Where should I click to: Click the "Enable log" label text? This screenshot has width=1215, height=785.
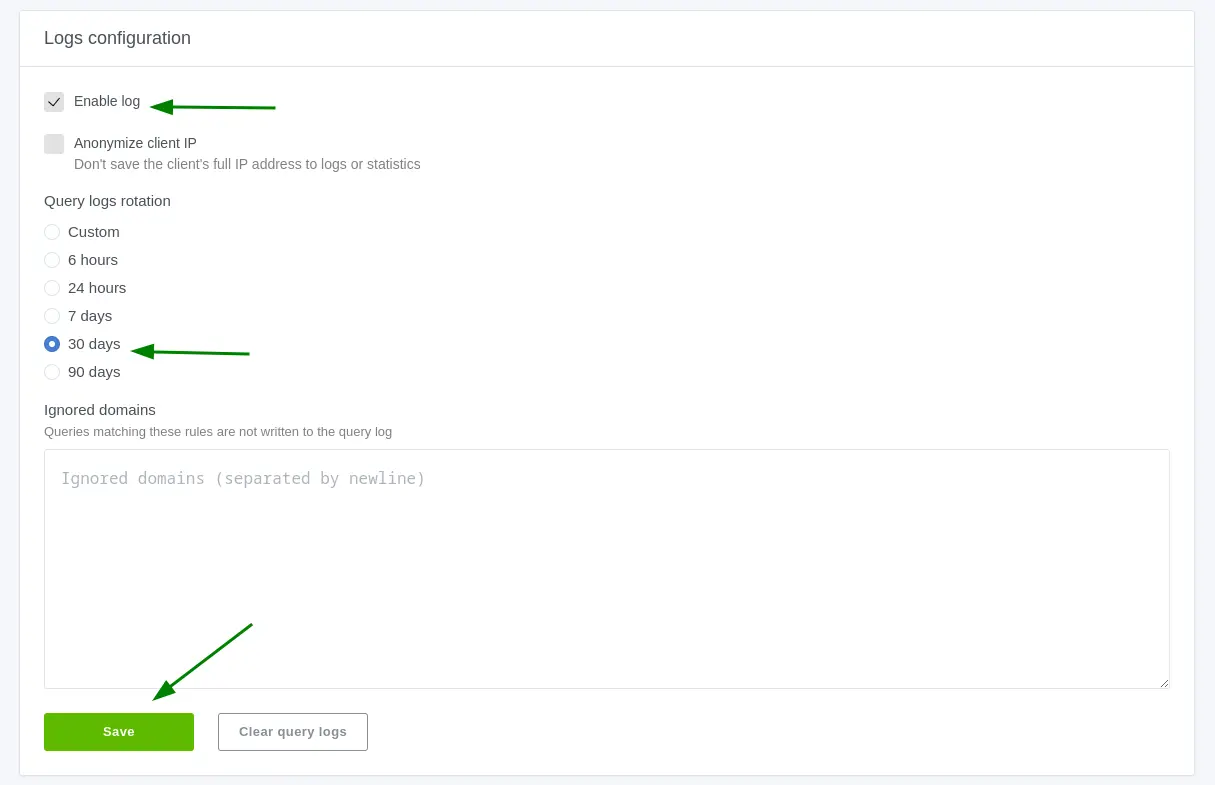[107, 102]
